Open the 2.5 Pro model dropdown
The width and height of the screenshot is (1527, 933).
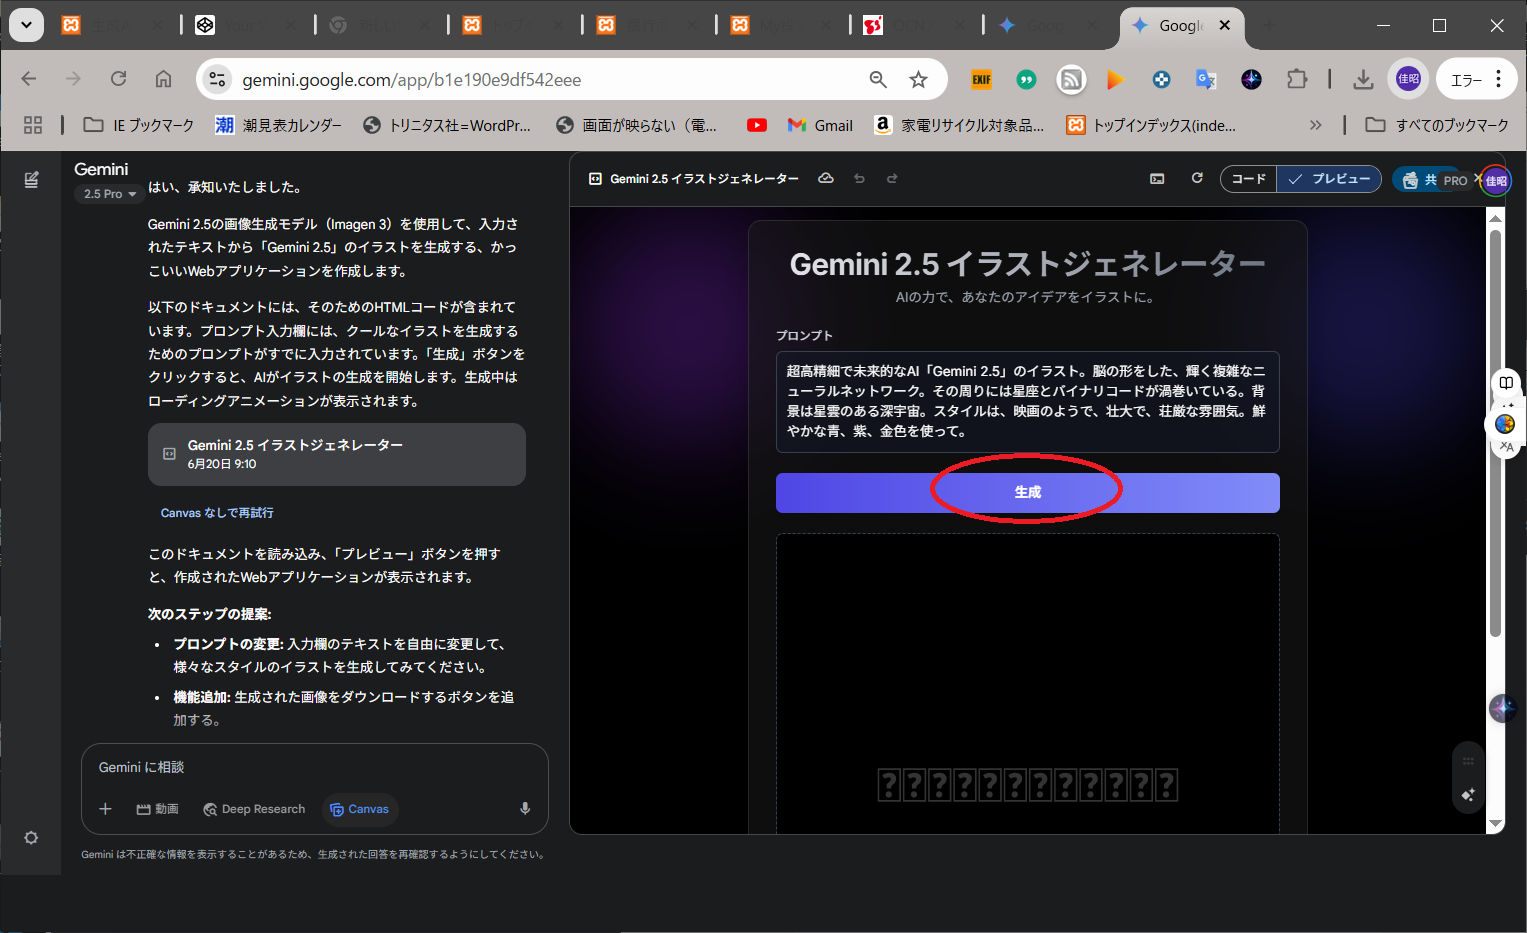(110, 194)
